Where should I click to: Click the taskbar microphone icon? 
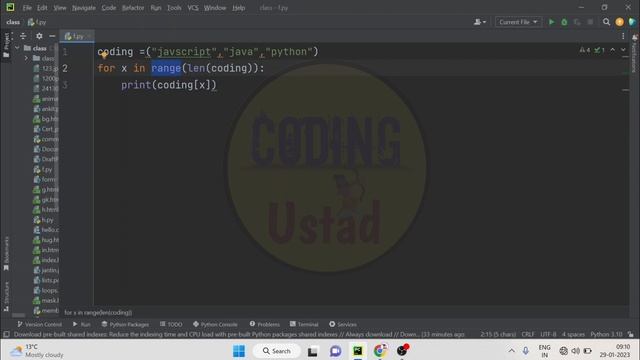526,351
